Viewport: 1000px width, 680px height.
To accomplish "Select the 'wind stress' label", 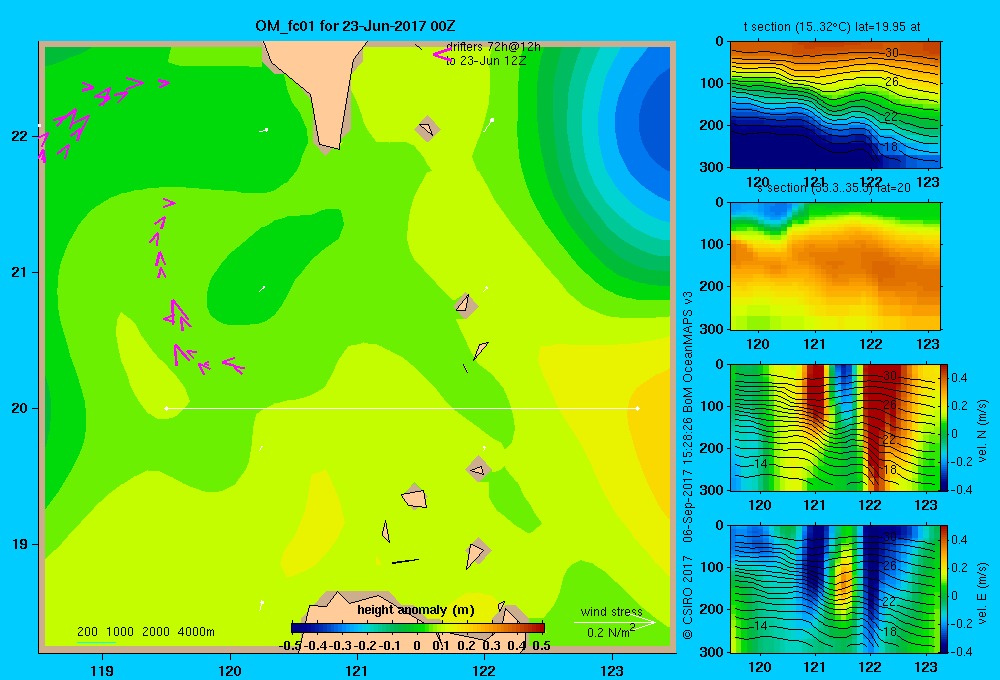I will (611, 611).
